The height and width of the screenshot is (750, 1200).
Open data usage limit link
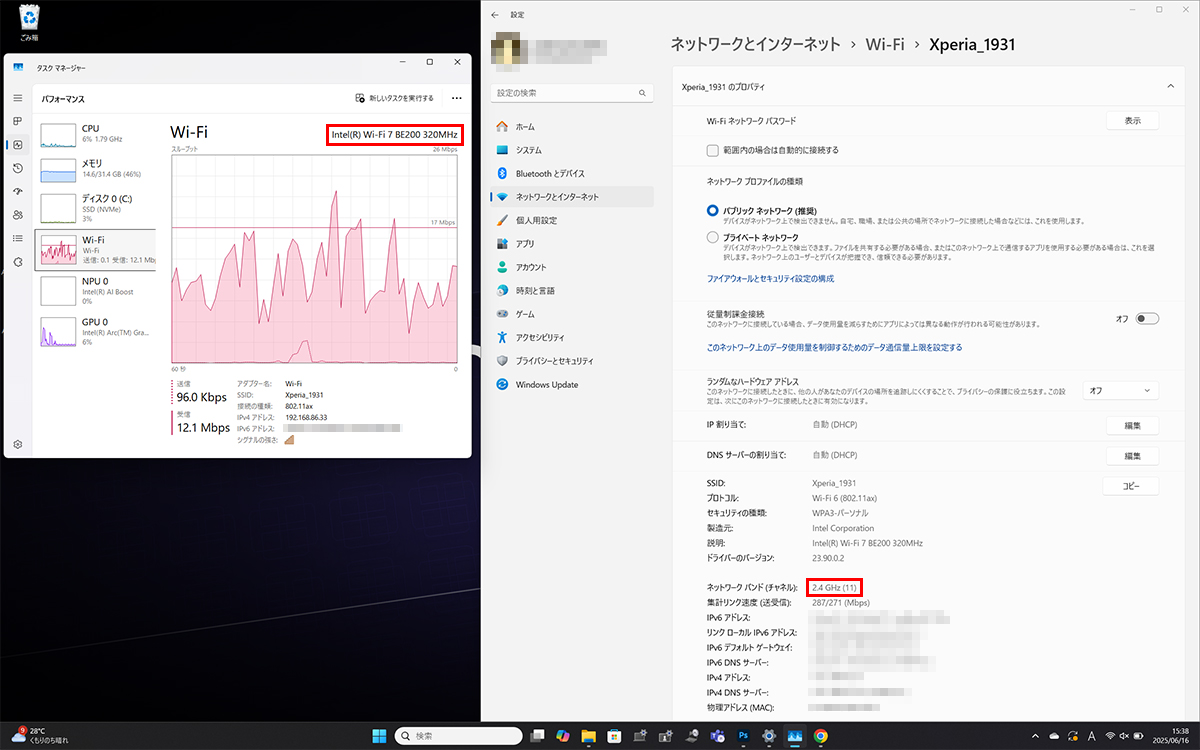coord(834,348)
